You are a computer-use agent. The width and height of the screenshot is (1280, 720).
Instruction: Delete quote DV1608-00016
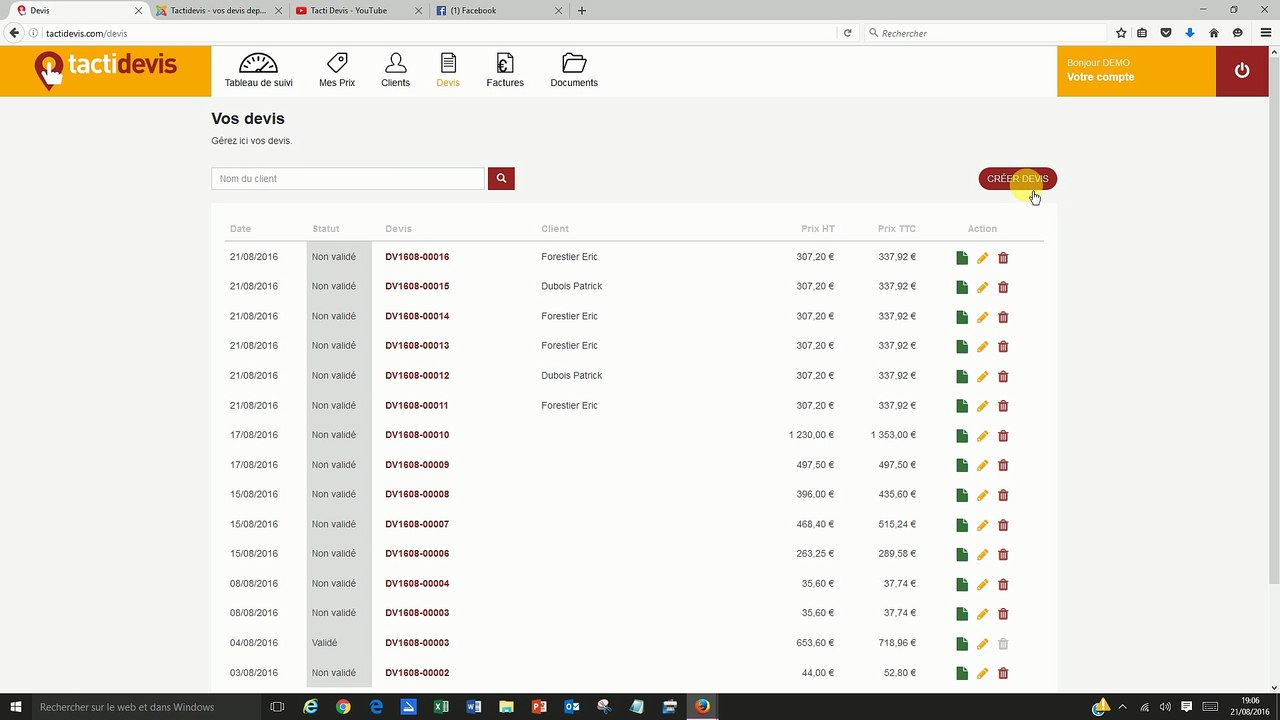click(1003, 258)
